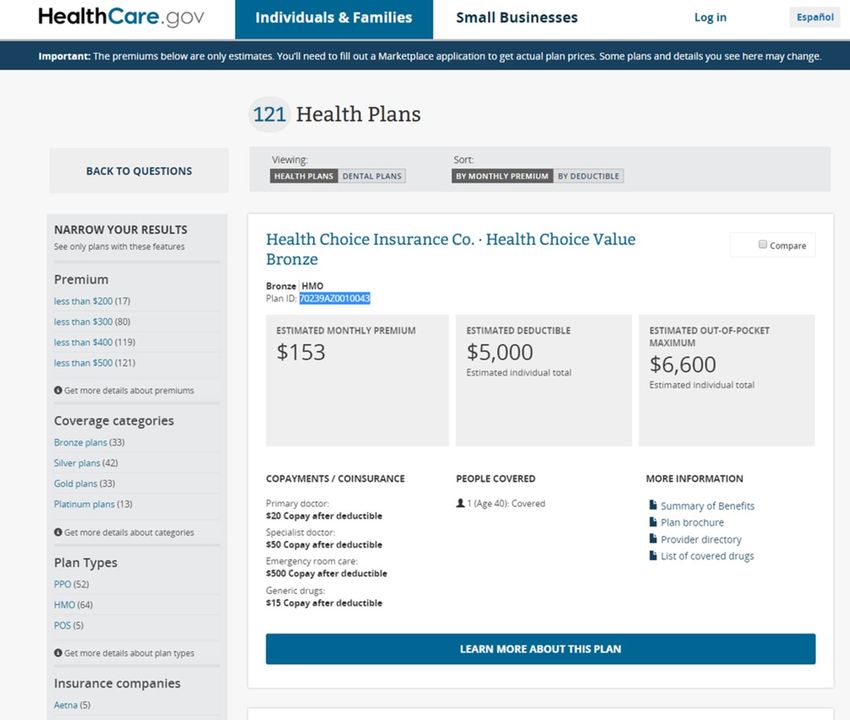850x720 pixels.
Task: Click the $6,600 out-of-pocket maximum value
Action: [682, 365]
